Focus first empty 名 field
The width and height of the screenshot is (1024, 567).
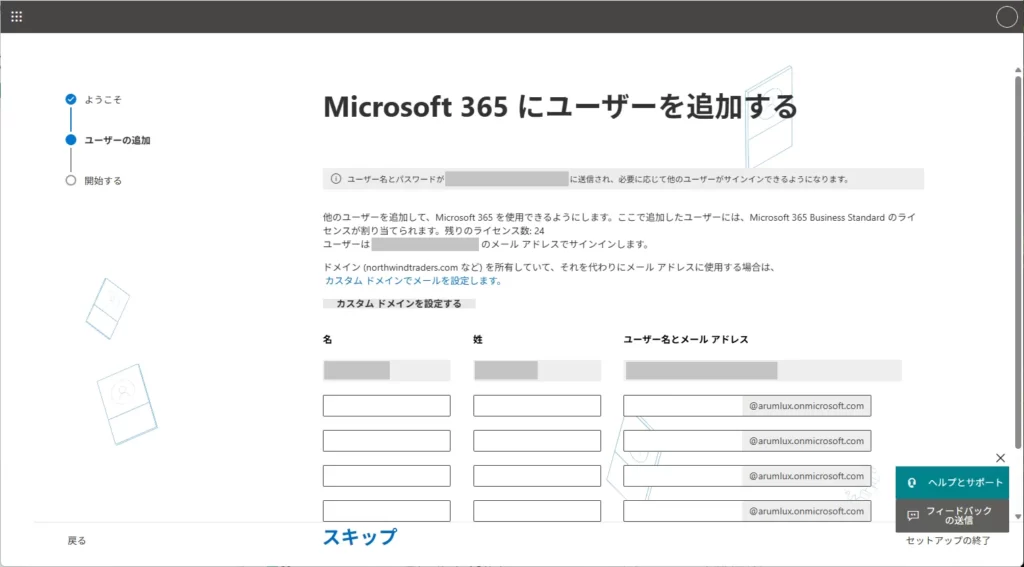pos(387,406)
